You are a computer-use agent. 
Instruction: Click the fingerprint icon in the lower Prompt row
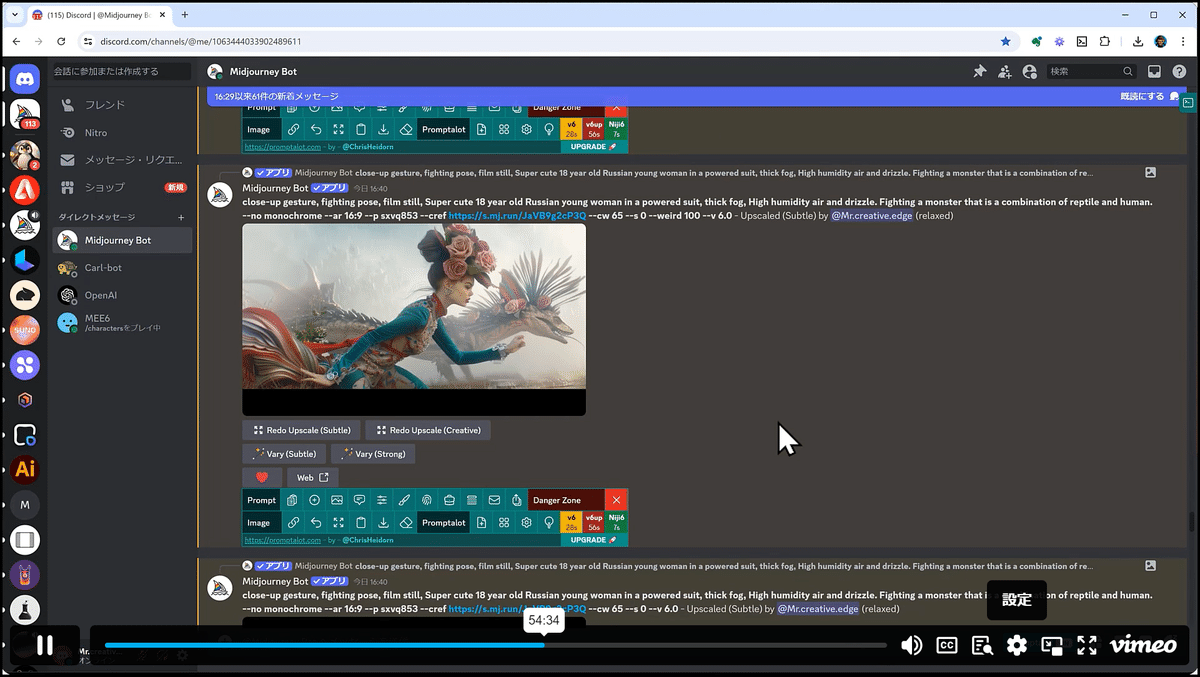[427, 500]
